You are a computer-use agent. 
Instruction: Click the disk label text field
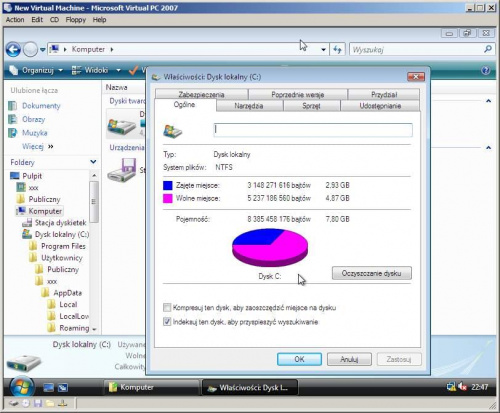[x=313, y=130]
